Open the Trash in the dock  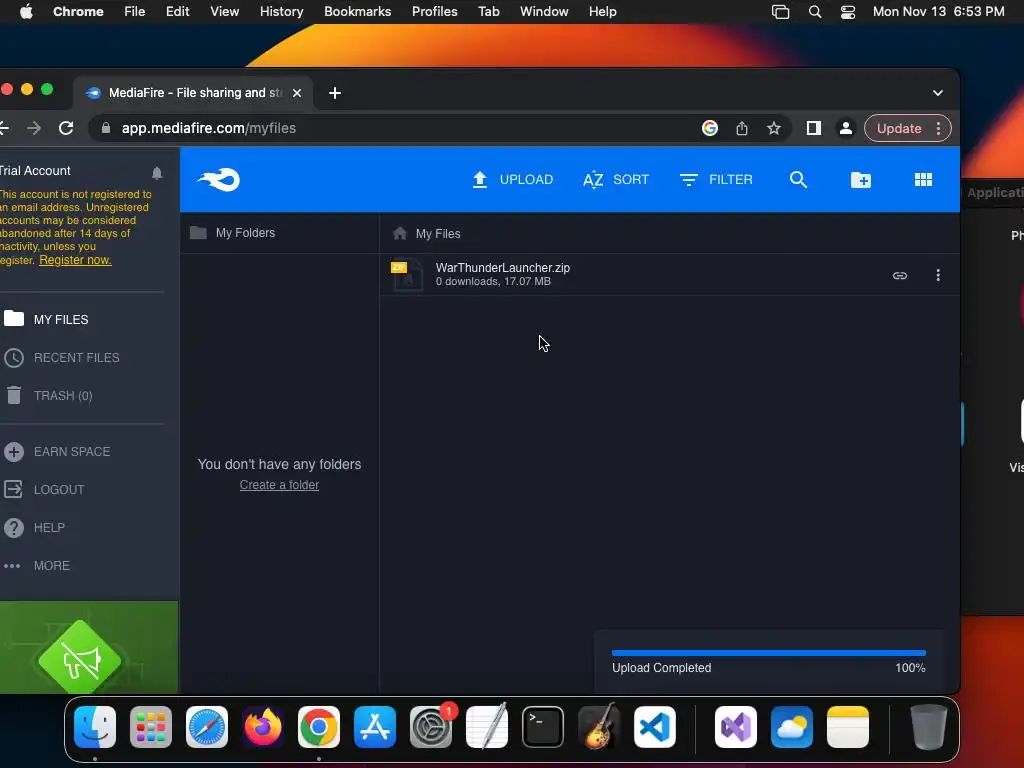pyautogui.click(x=929, y=727)
